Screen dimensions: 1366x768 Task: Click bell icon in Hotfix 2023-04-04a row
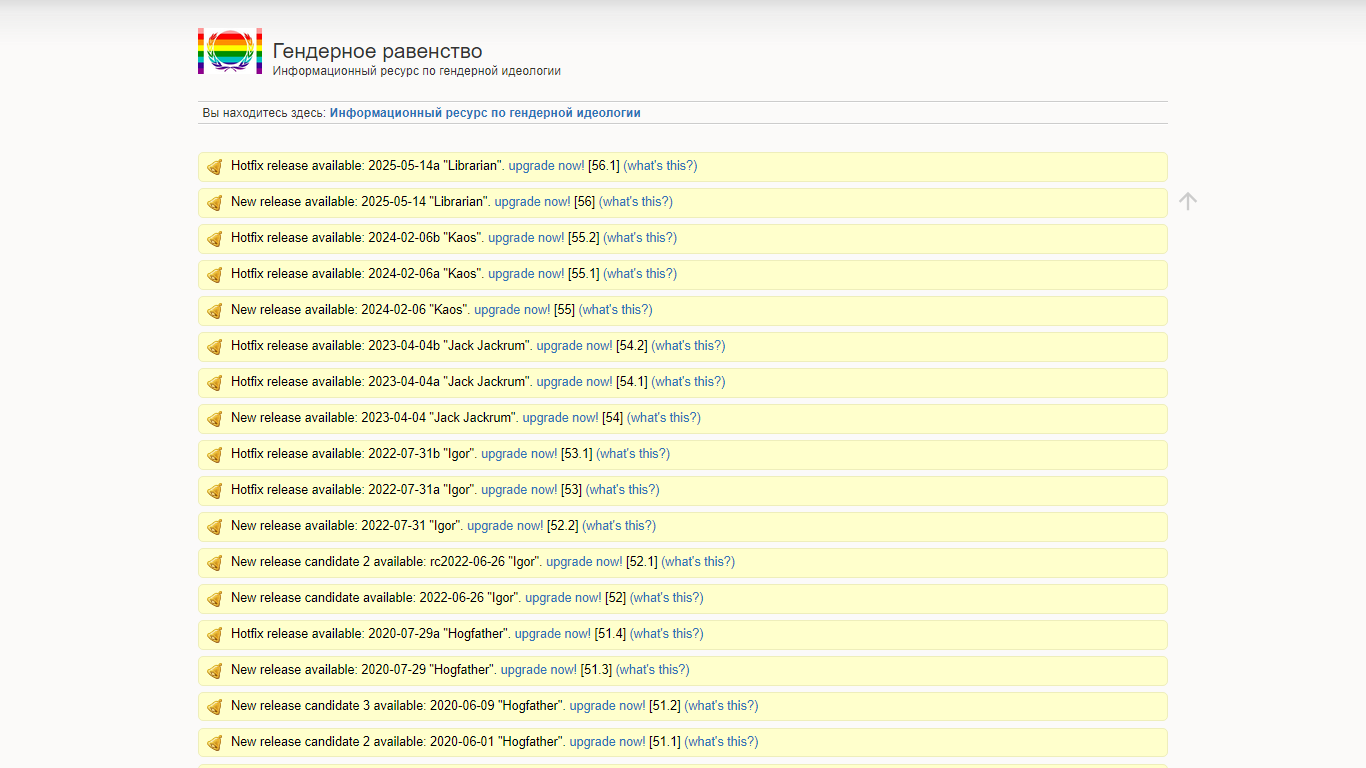tap(215, 383)
